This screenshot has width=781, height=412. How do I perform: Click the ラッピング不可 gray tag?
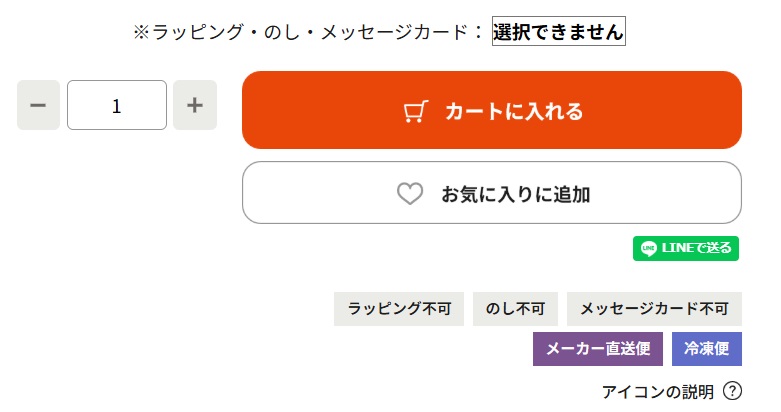pyautogui.click(x=399, y=309)
